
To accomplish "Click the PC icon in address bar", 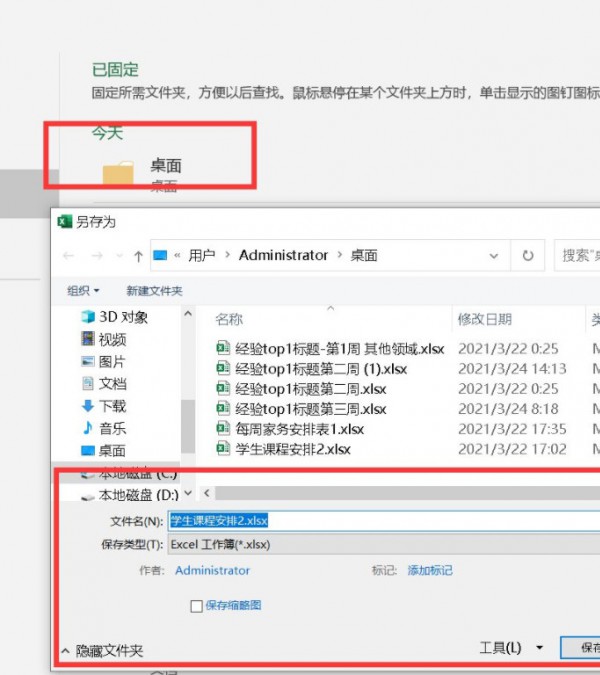I will coord(160,255).
